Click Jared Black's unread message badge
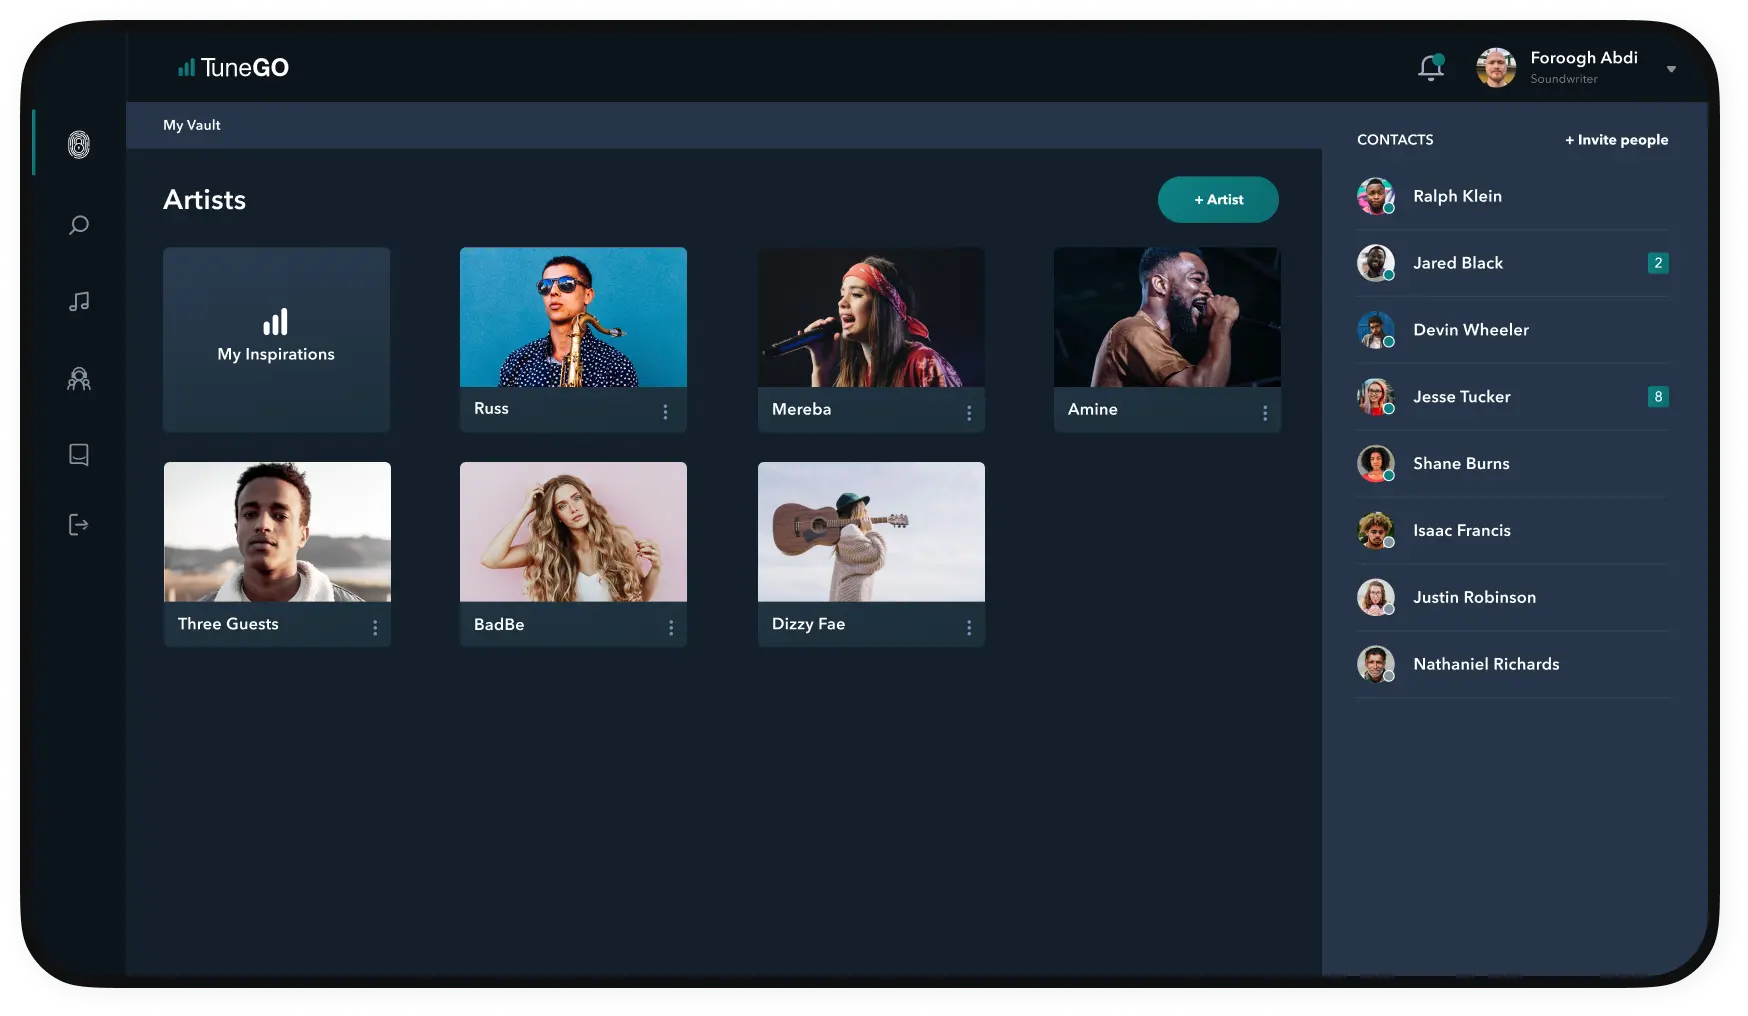This screenshot has width=1748, height=1016. (1658, 263)
